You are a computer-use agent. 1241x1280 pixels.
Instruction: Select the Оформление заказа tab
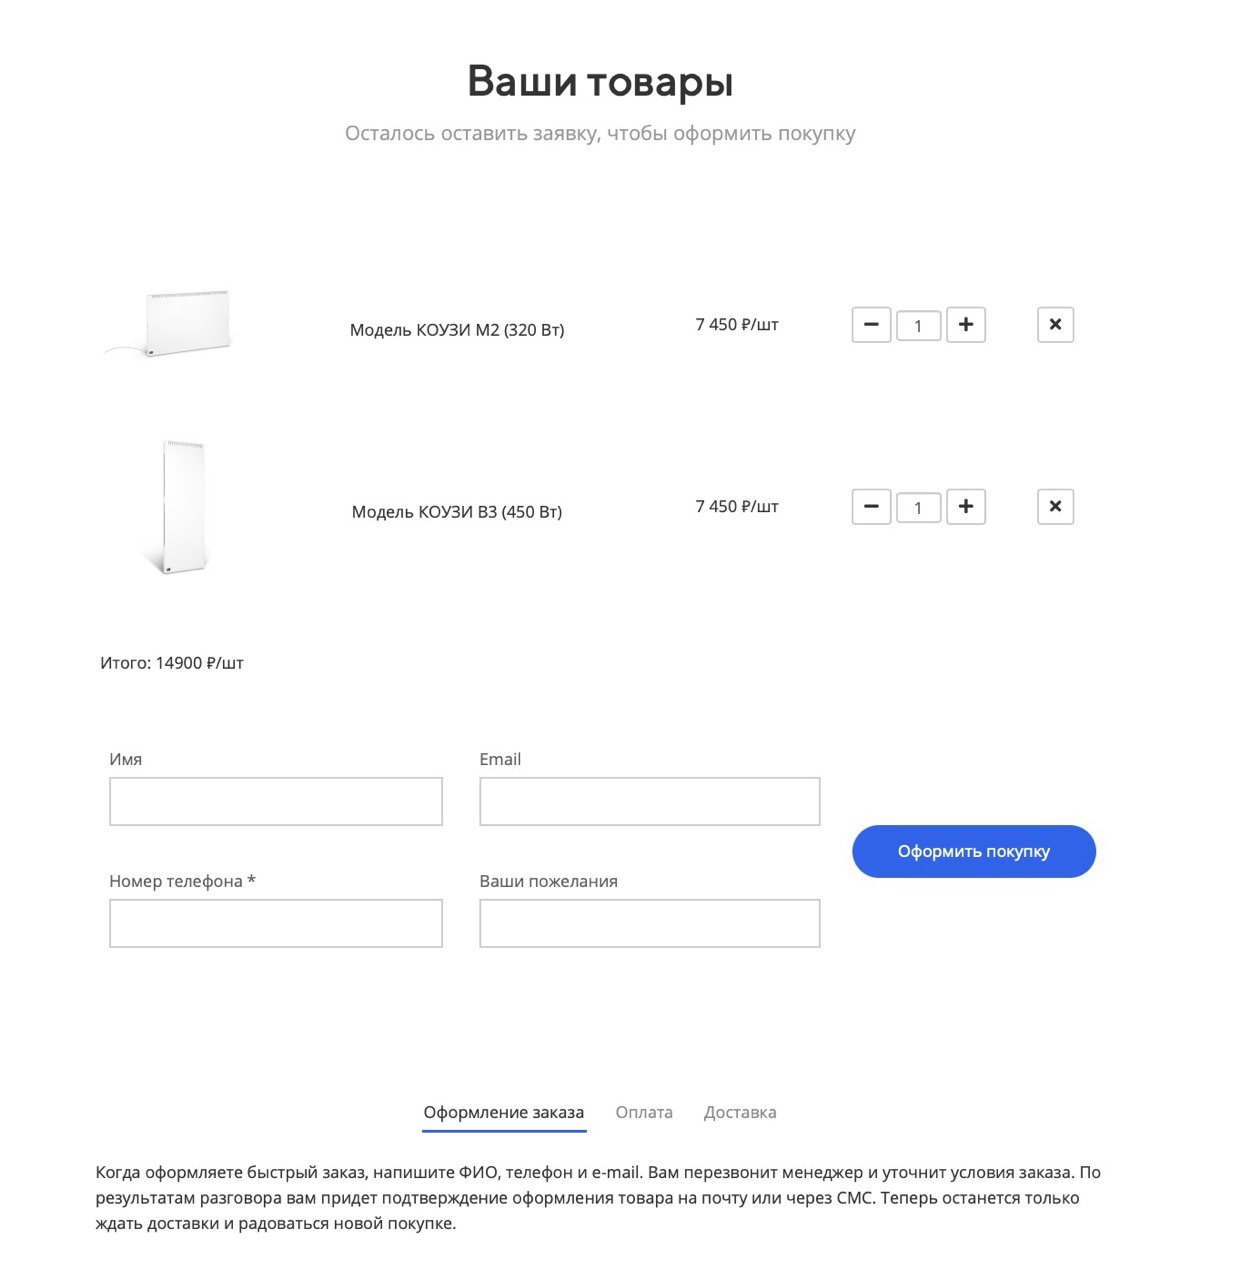point(503,1113)
